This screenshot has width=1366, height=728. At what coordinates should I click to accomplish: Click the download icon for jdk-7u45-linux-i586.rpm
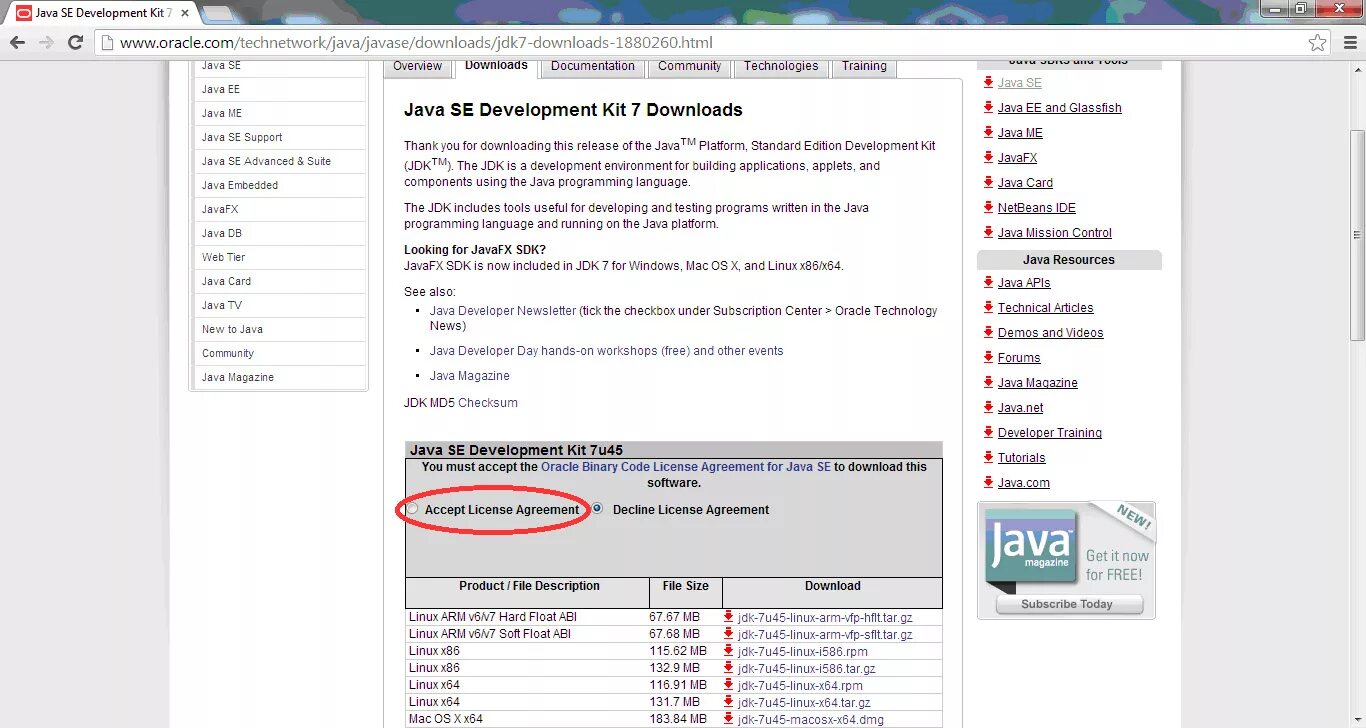[729, 651]
